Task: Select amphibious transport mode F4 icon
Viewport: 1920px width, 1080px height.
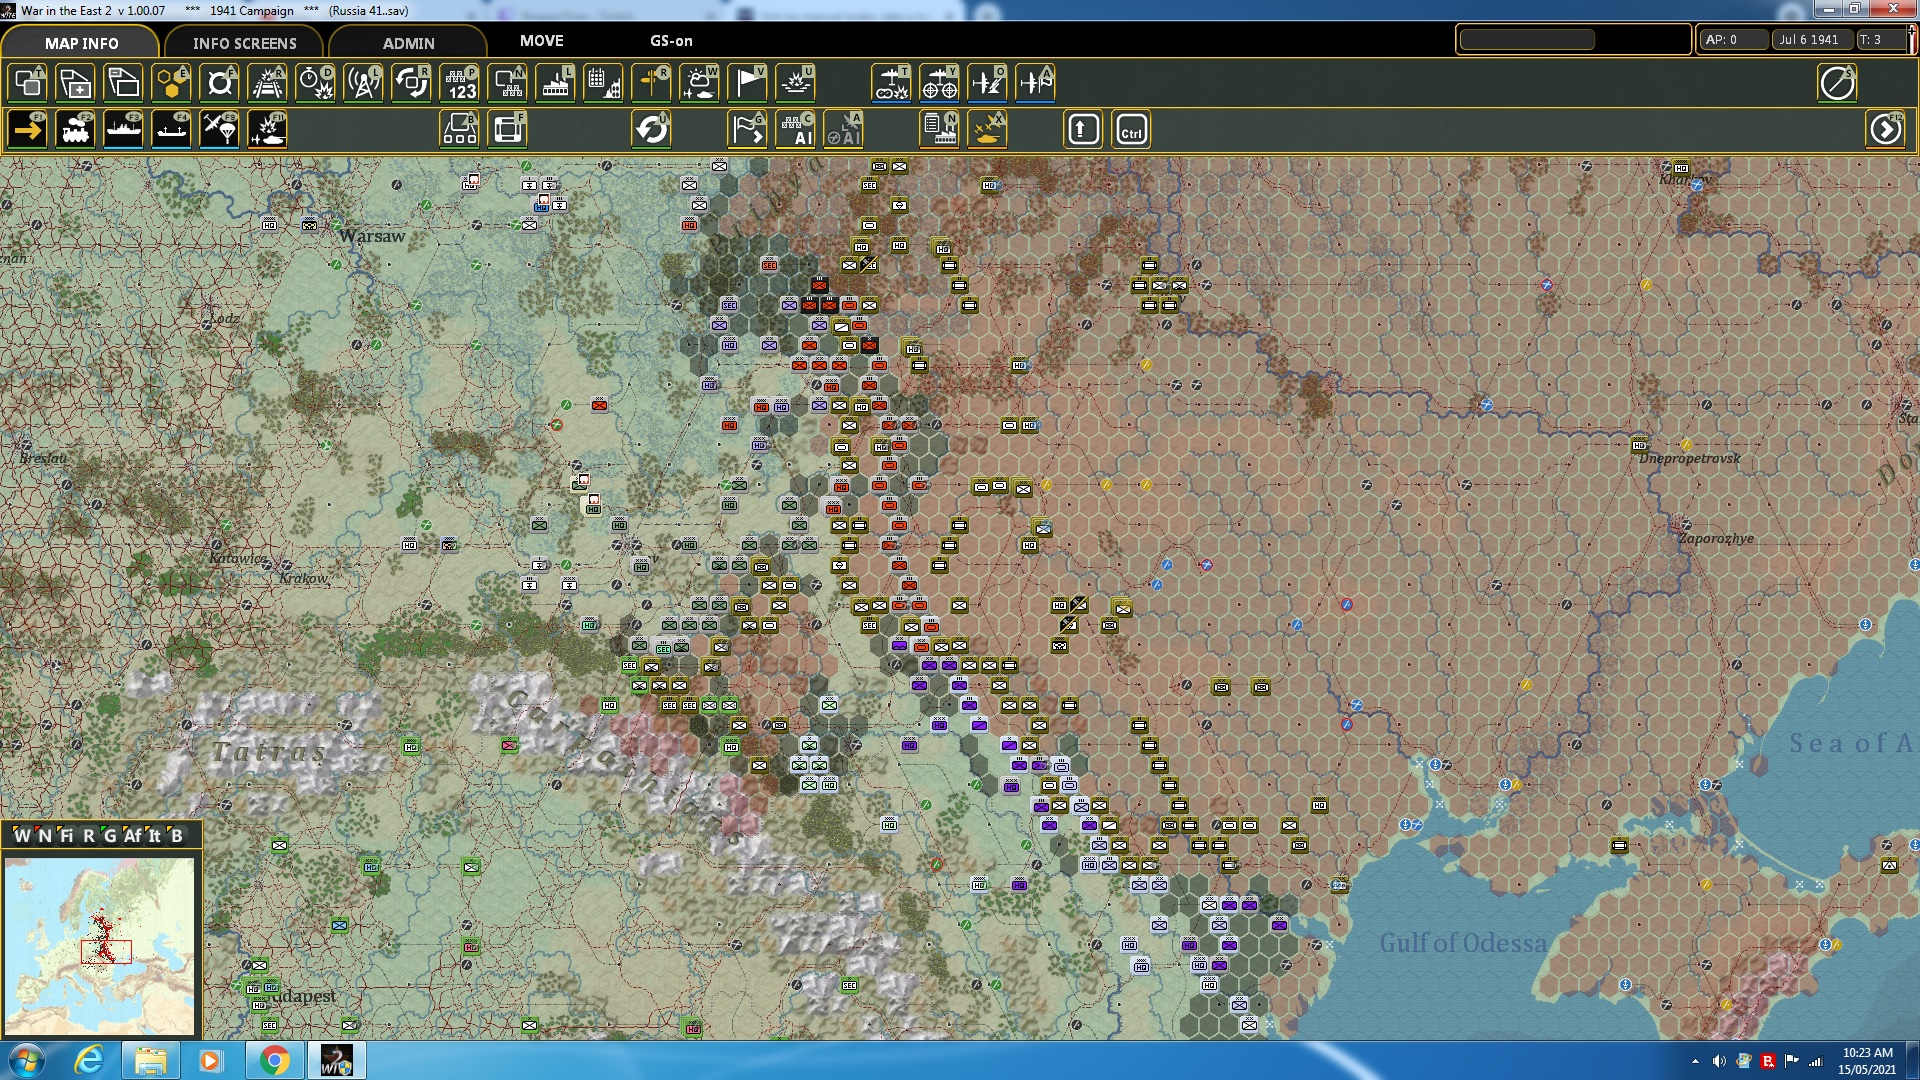Action: click(172, 130)
